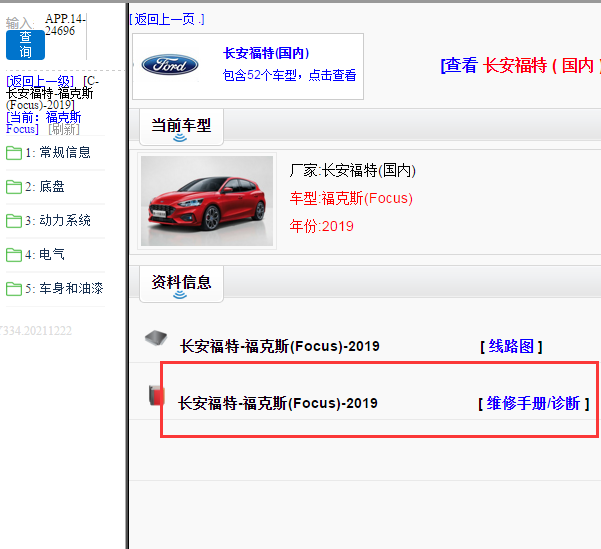Click the 返回上一级 link in sidebar

40,81
